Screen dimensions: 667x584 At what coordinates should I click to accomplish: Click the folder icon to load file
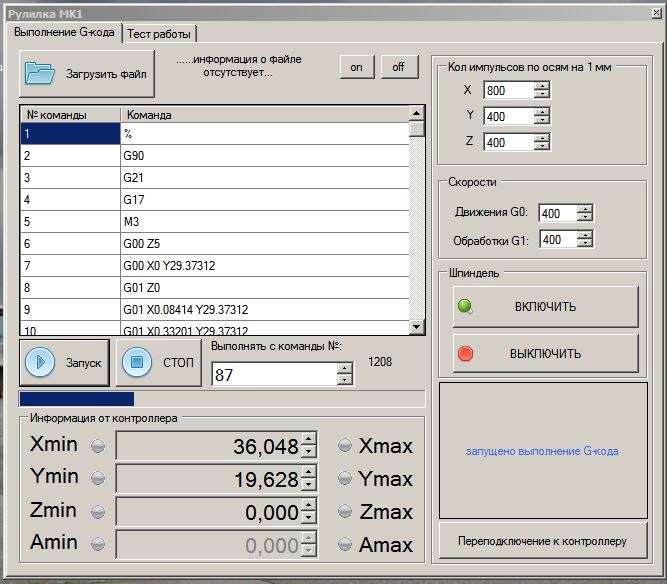pos(39,73)
